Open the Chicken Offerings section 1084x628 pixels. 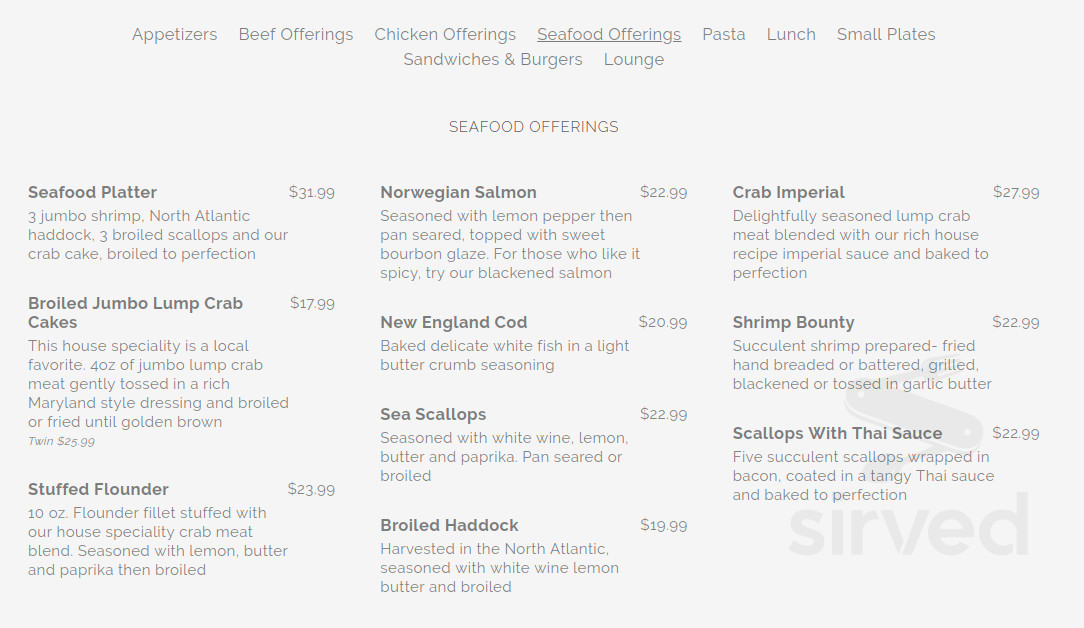click(x=445, y=34)
